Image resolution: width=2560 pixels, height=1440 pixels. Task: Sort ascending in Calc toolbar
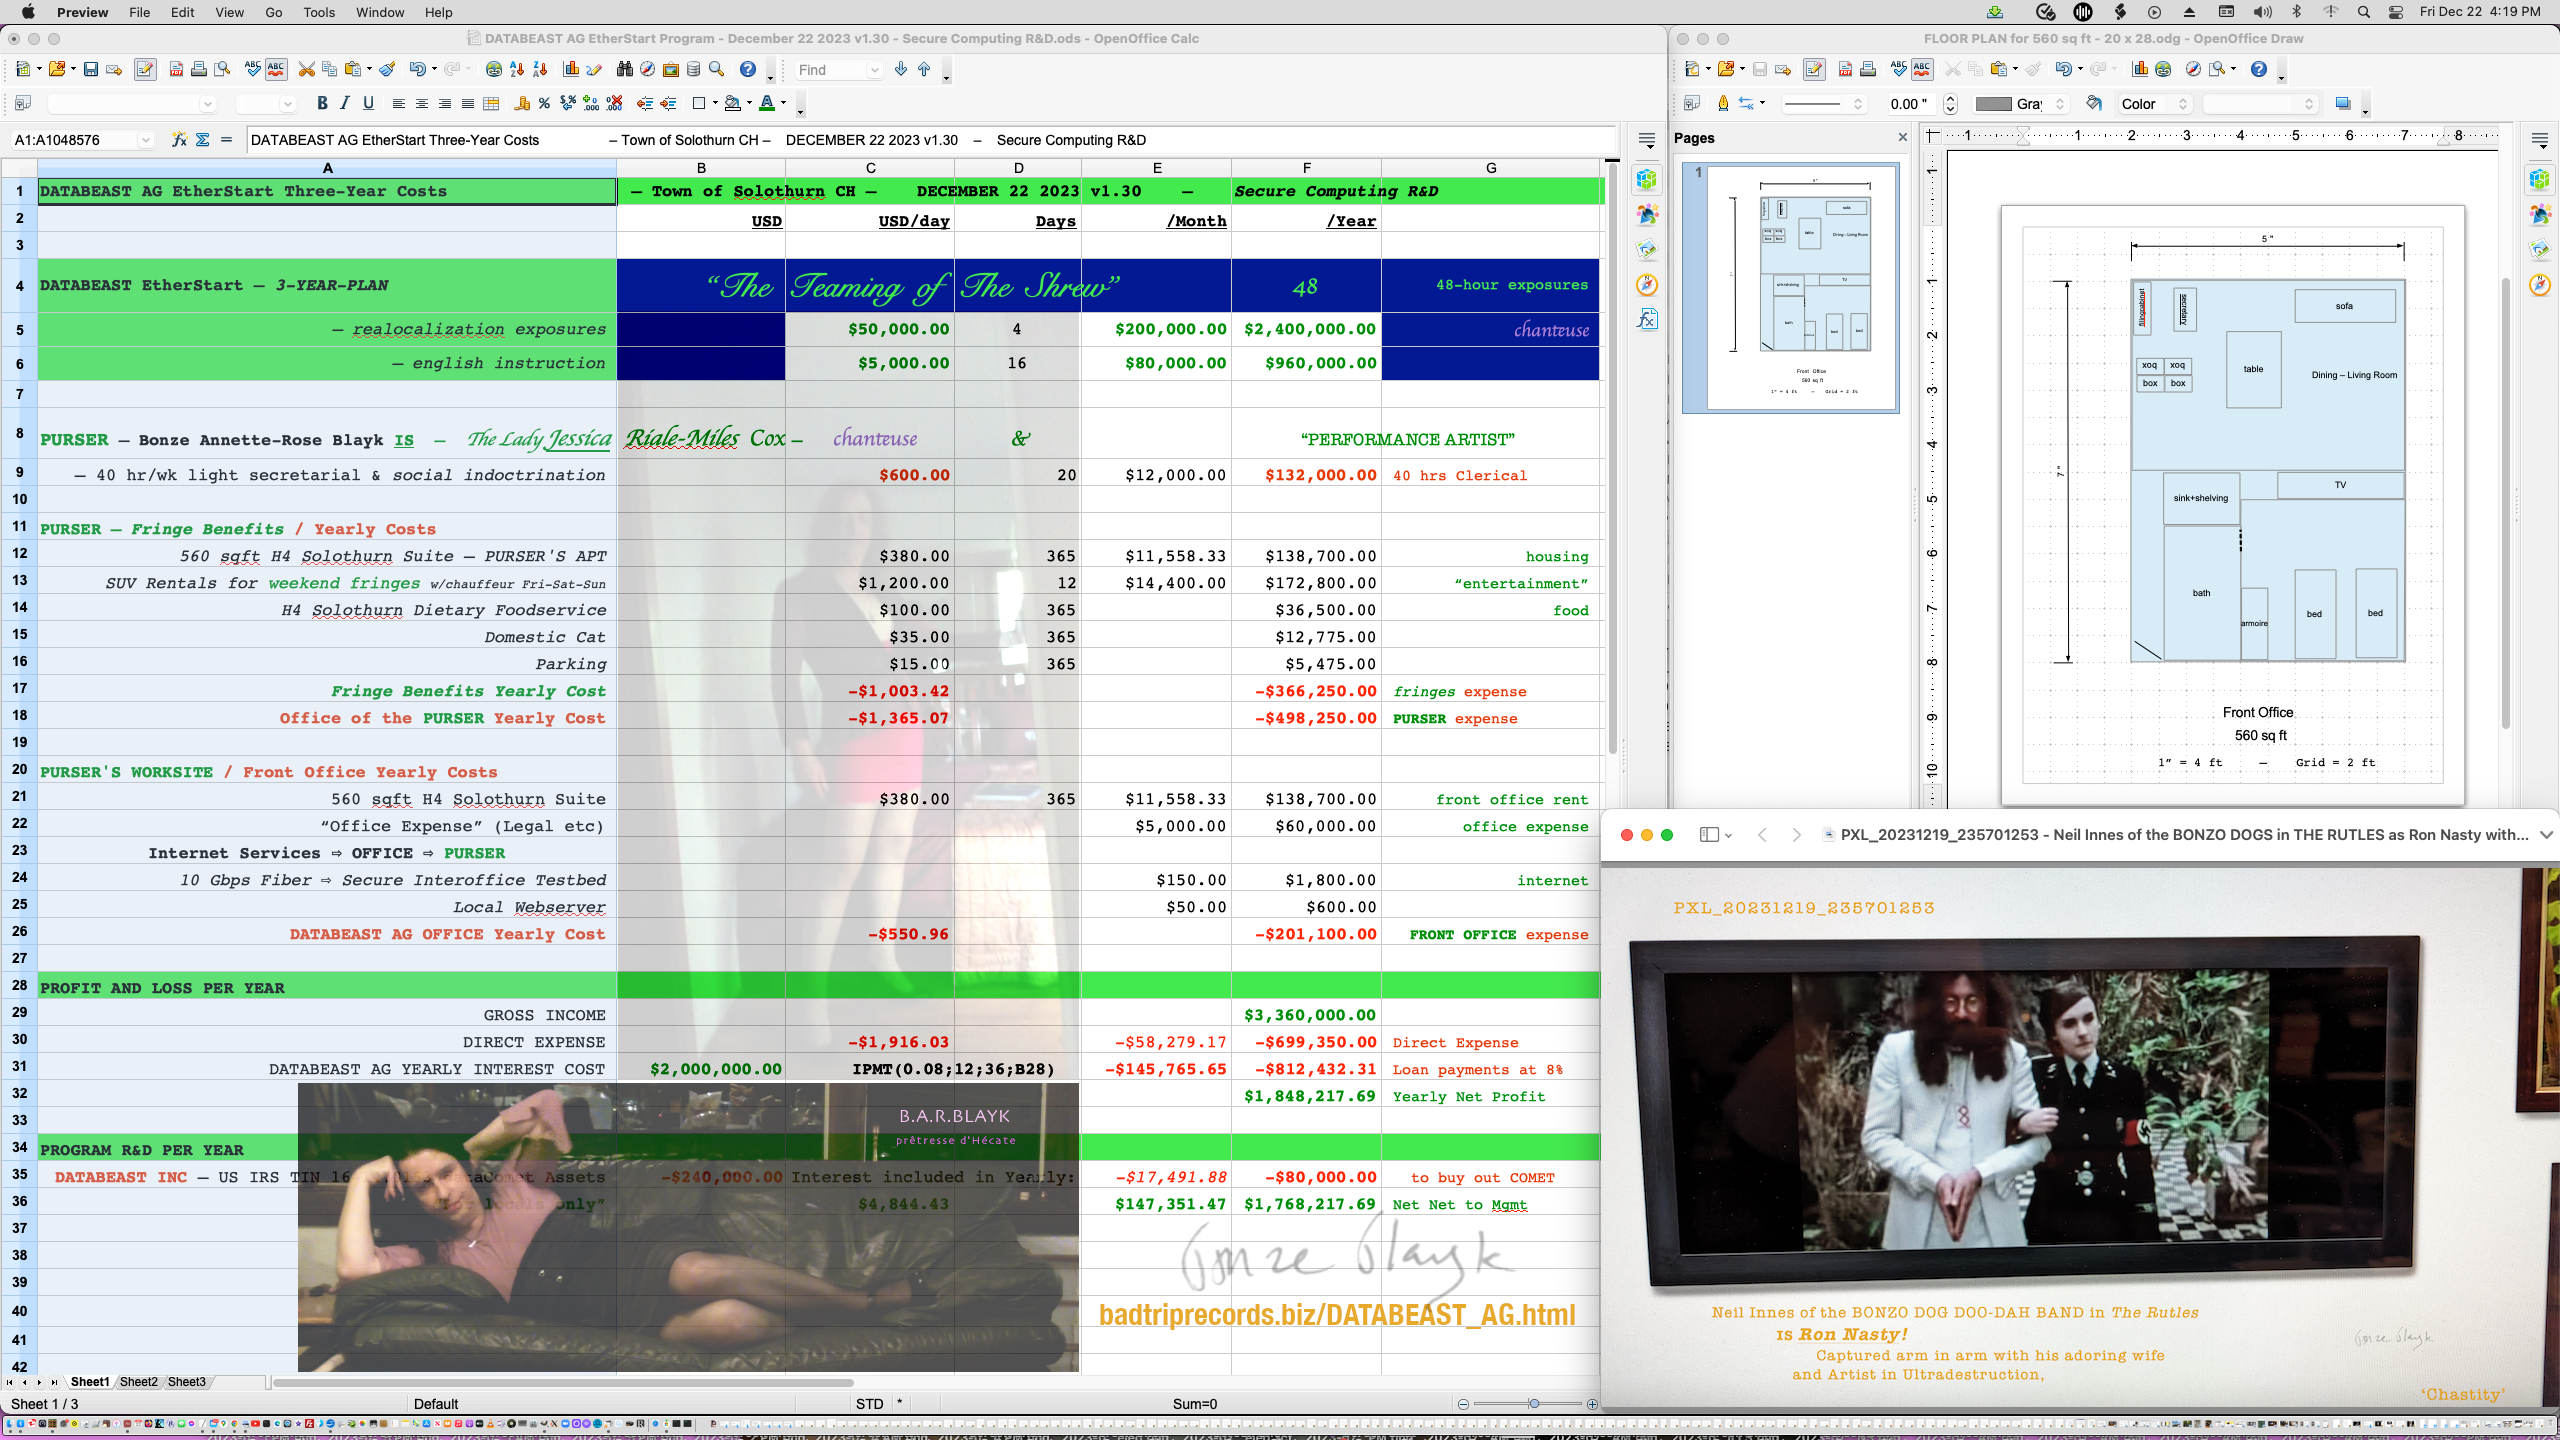(x=517, y=69)
